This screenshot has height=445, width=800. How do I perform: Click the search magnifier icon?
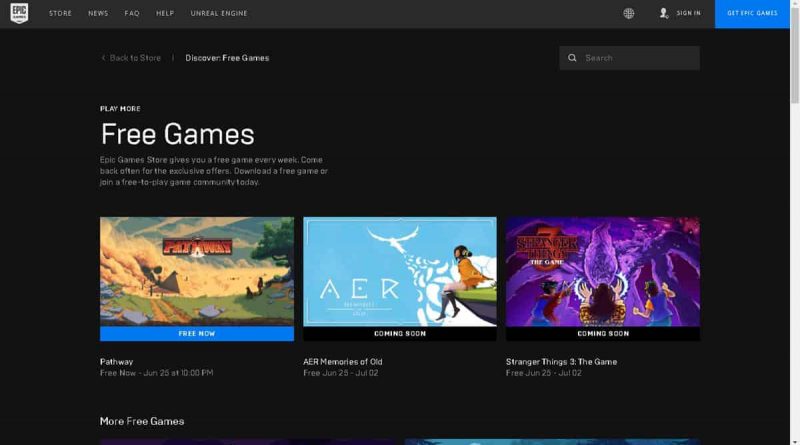tap(573, 58)
